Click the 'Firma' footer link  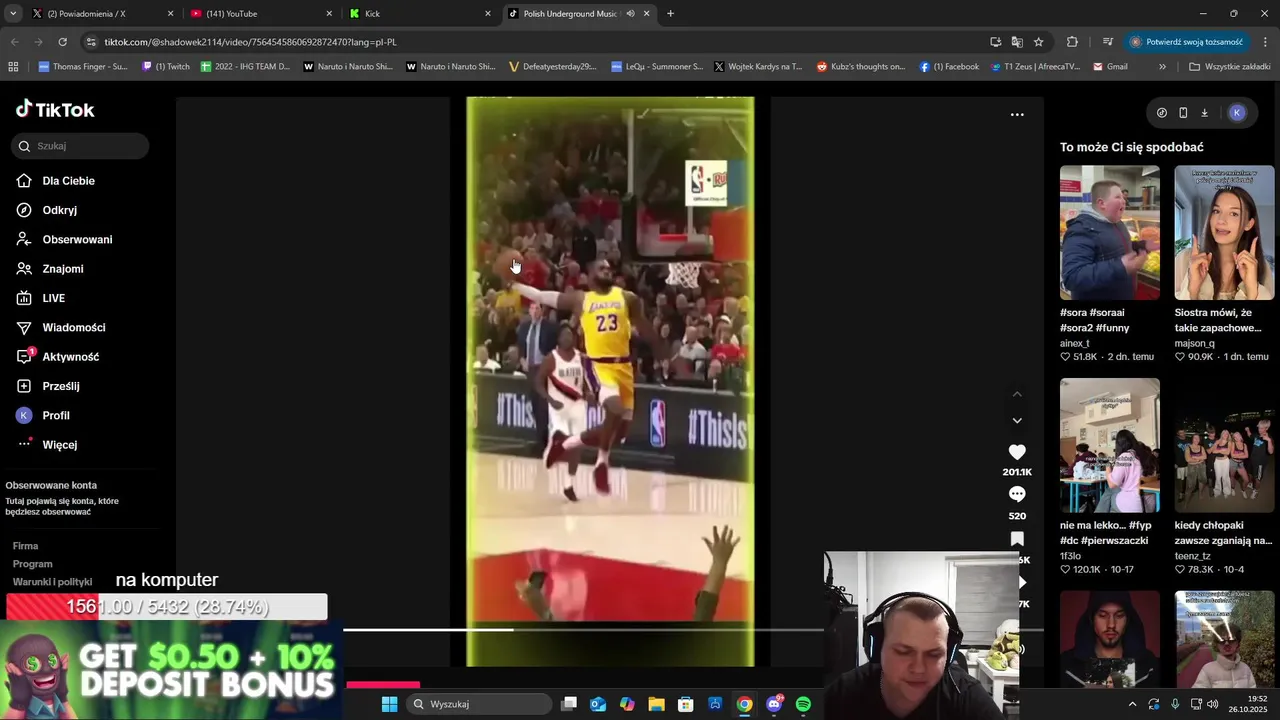point(25,546)
